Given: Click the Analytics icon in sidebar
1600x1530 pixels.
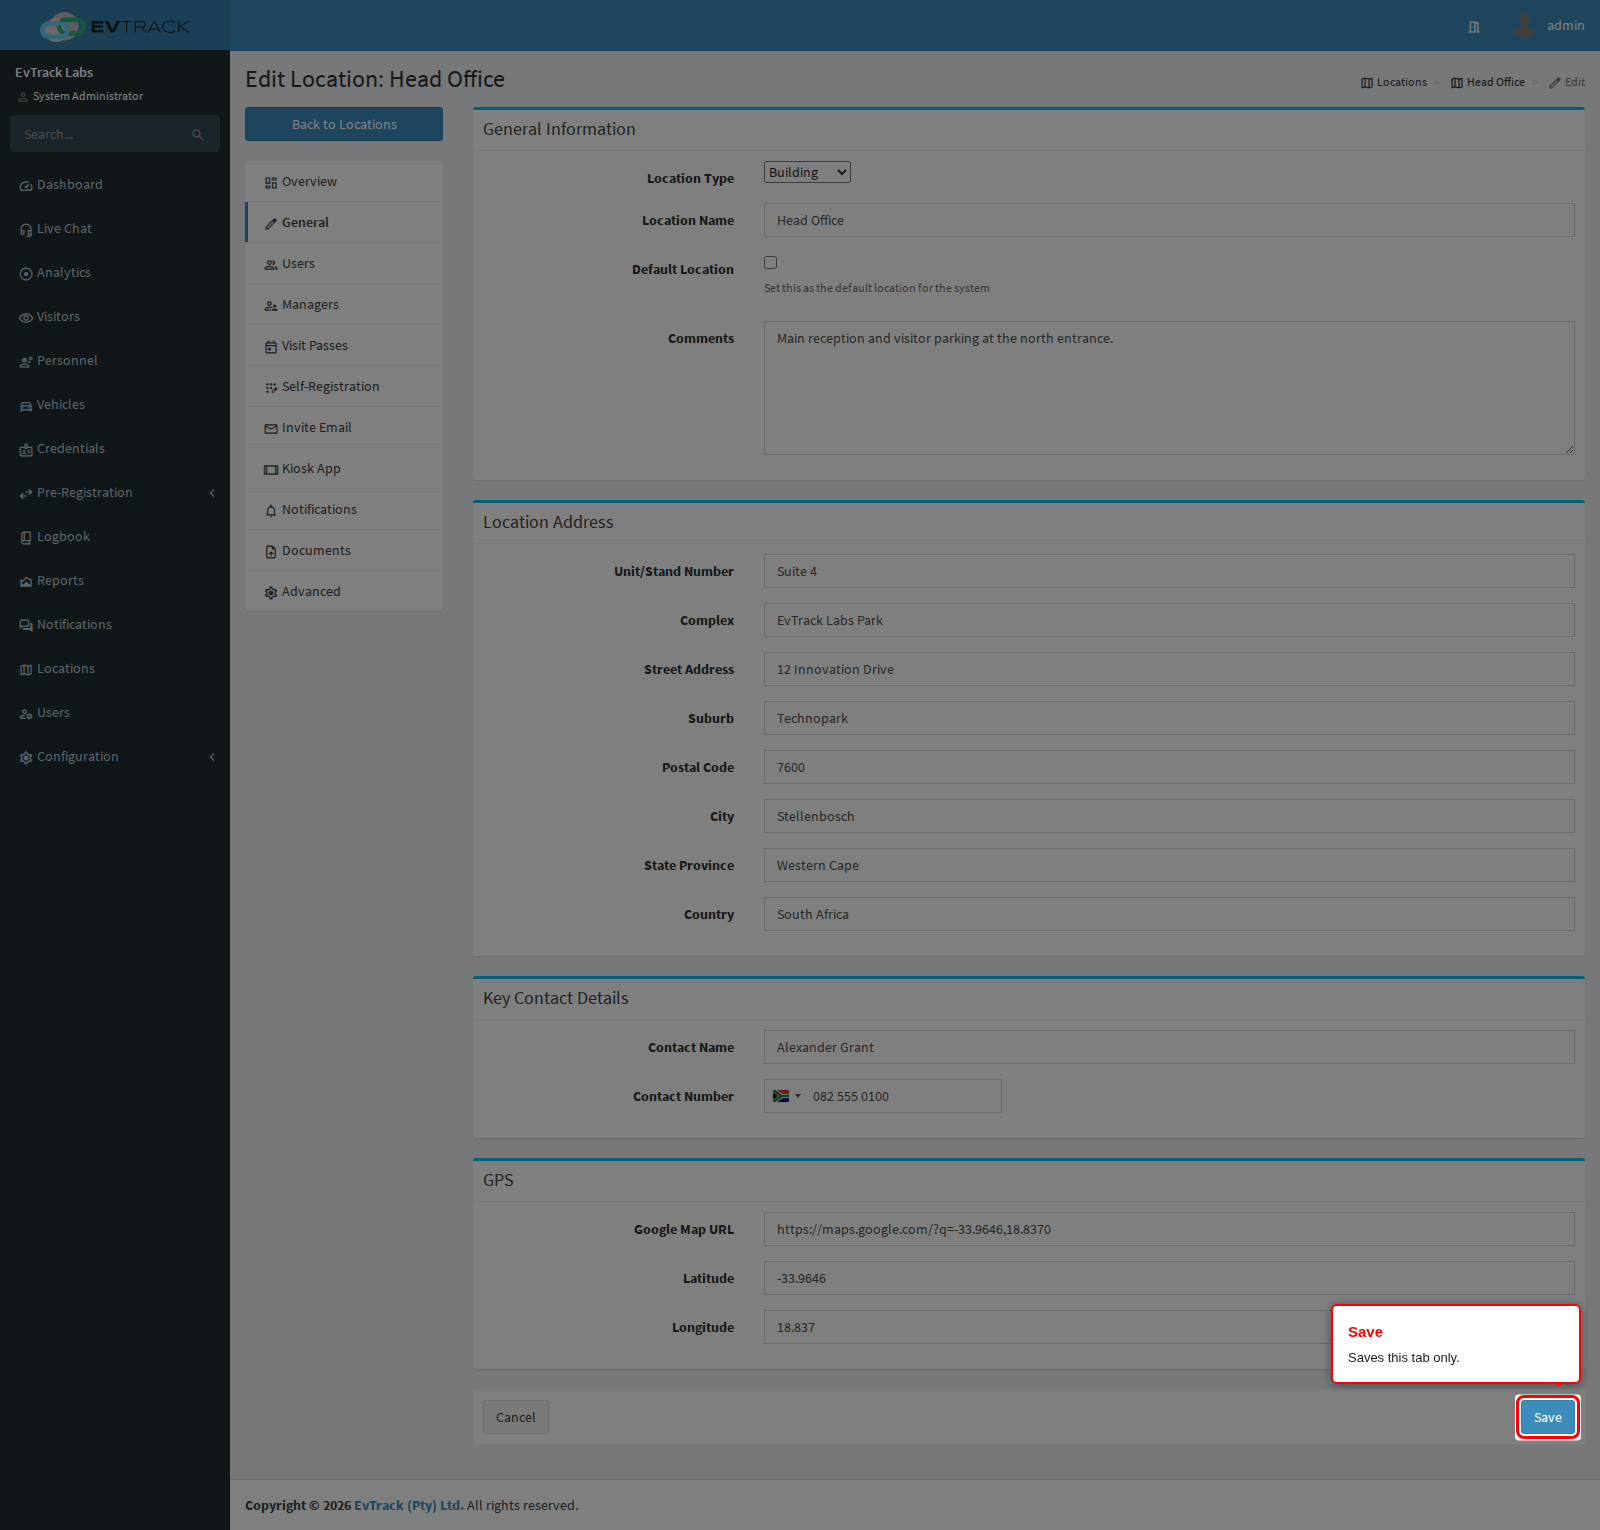Looking at the screenshot, I should pyautogui.click(x=26, y=274).
